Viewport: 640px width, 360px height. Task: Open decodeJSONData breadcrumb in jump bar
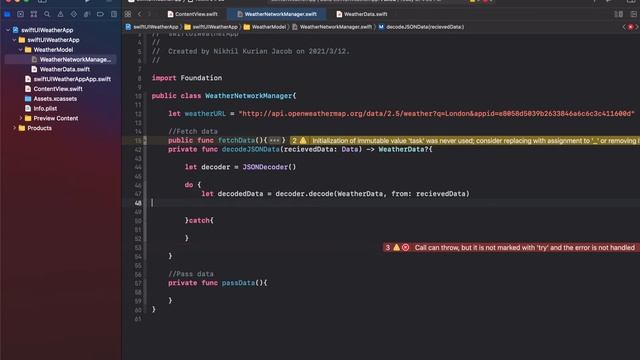[x=421, y=27]
